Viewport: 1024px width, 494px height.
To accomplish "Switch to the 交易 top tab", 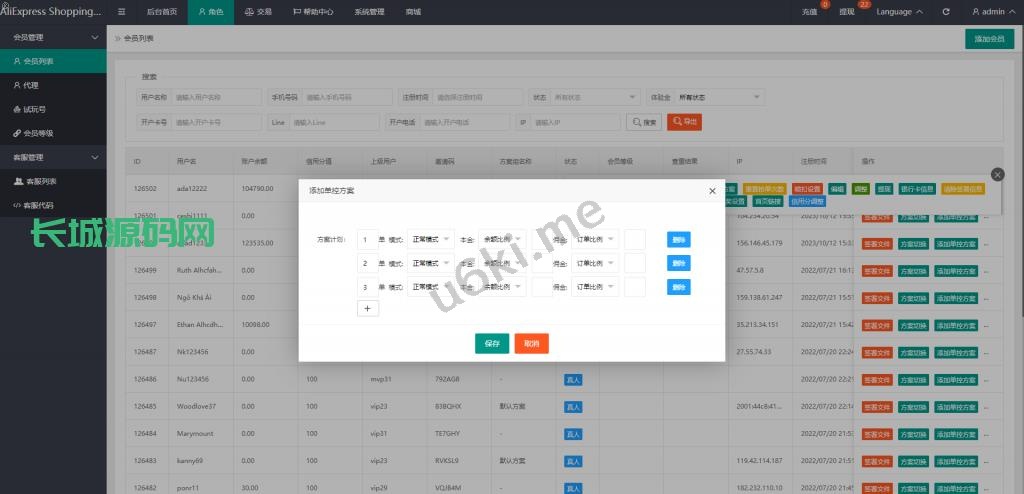I will point(258,12).
